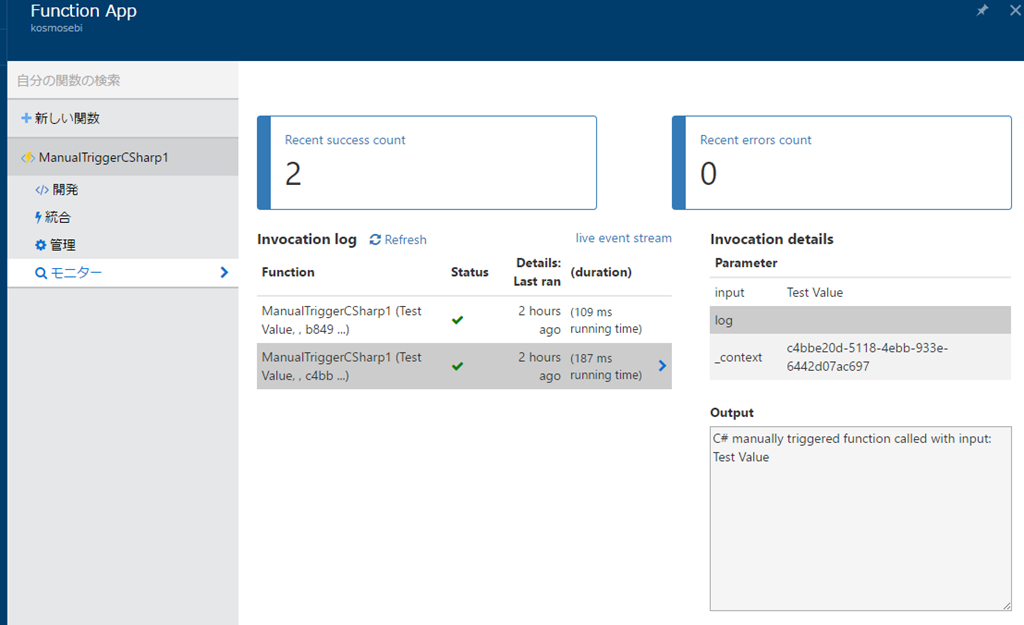Screen dimensions: 1024x625
Task: Click the code icon beside 開発
Action: 41,190
